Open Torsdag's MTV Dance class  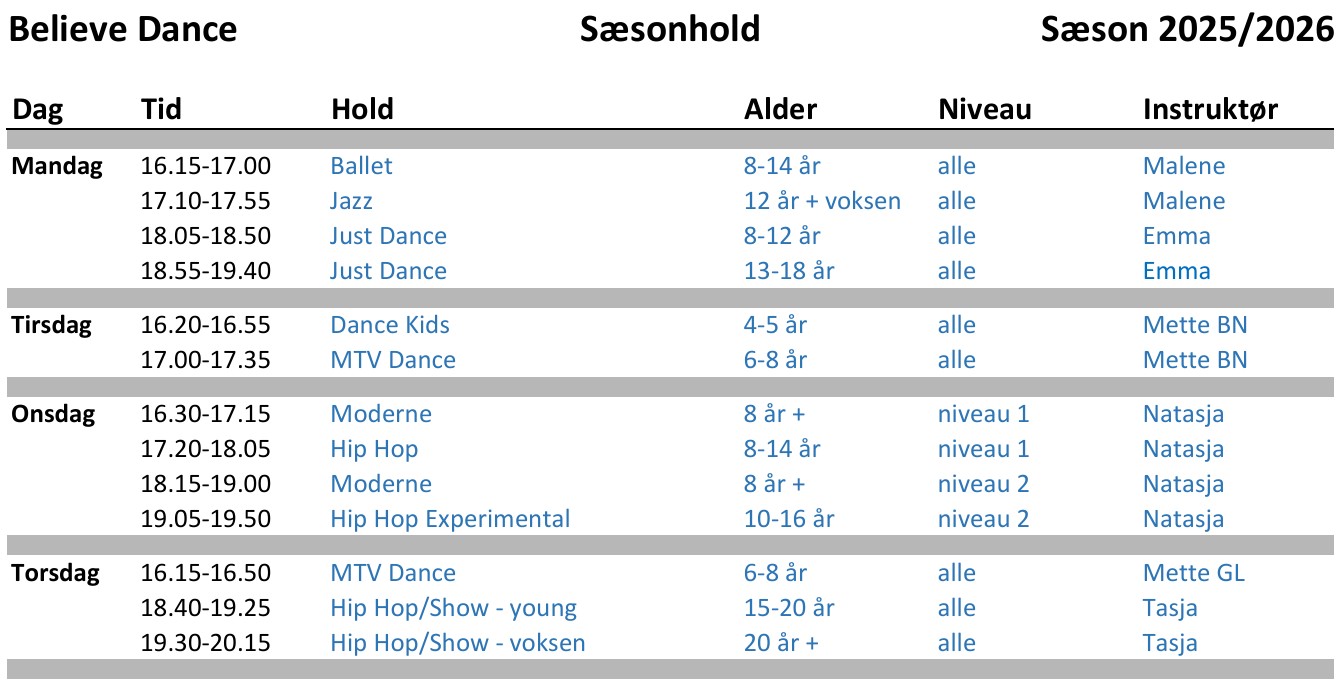pos(393,572)
